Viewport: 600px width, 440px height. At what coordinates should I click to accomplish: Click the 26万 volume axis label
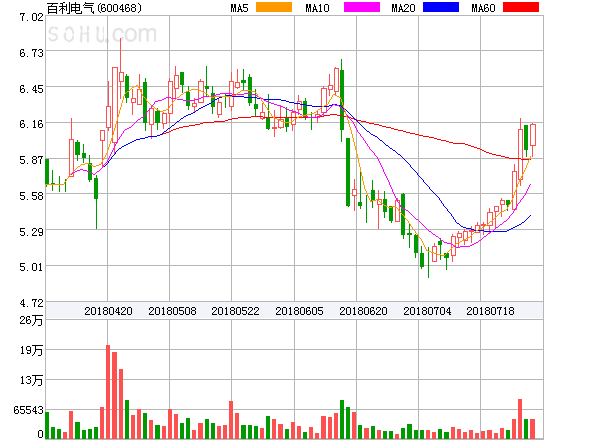click(31, 320)
